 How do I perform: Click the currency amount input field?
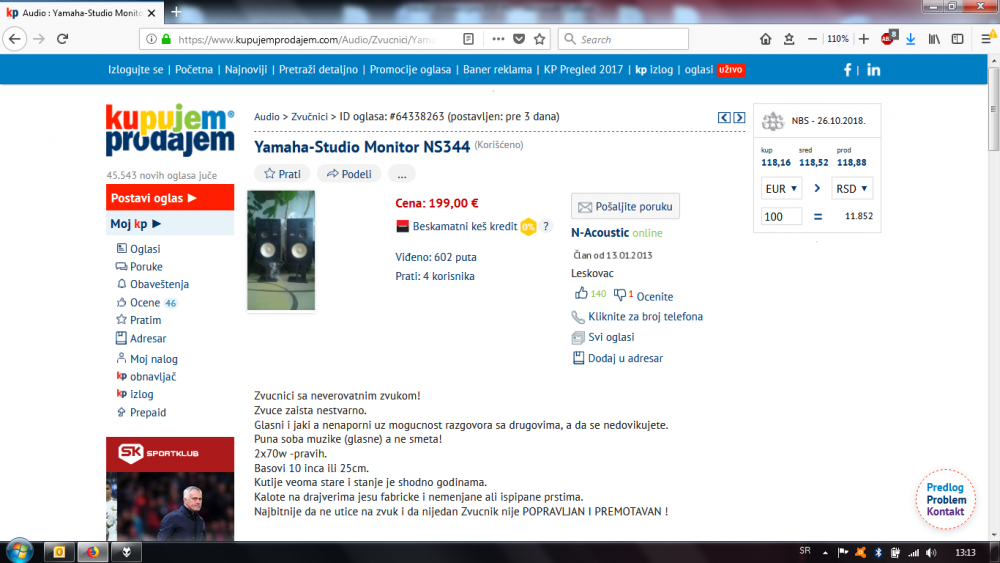pyautogui.click(x=781, y=216)
